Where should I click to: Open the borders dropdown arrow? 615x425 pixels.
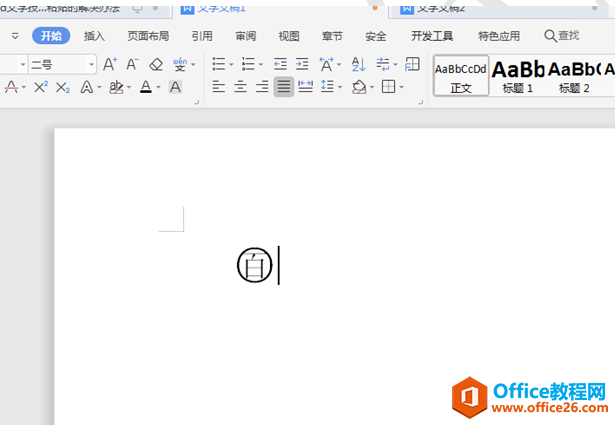click(x=402, y=87)
